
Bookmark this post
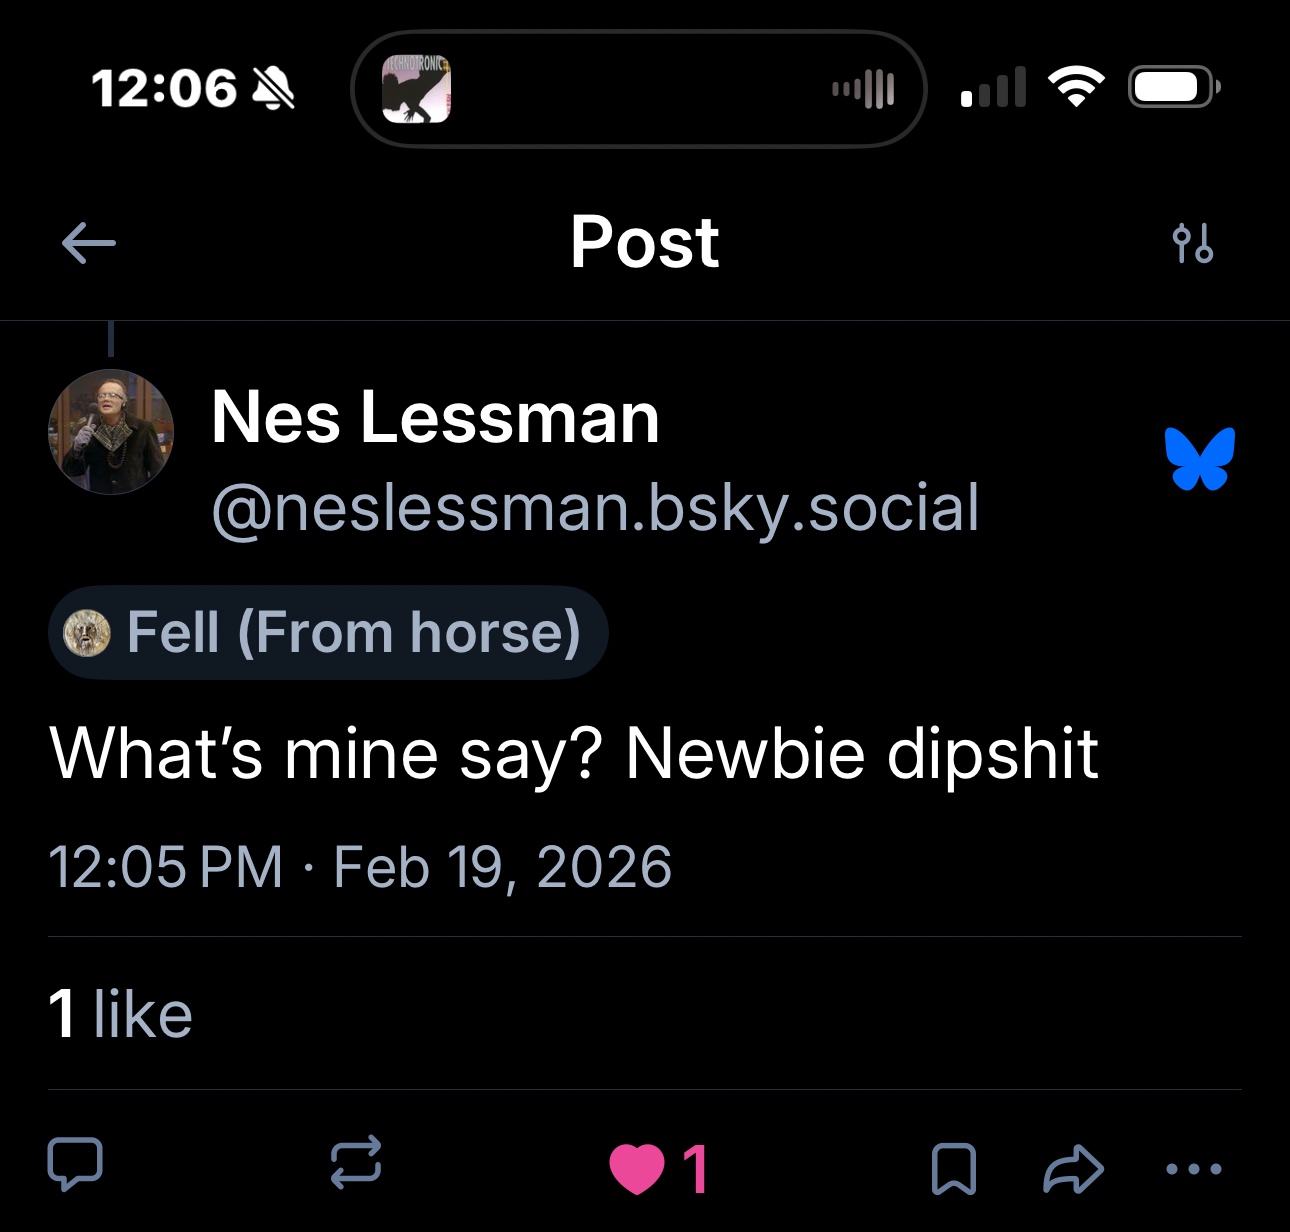[x=953, y=1168]
